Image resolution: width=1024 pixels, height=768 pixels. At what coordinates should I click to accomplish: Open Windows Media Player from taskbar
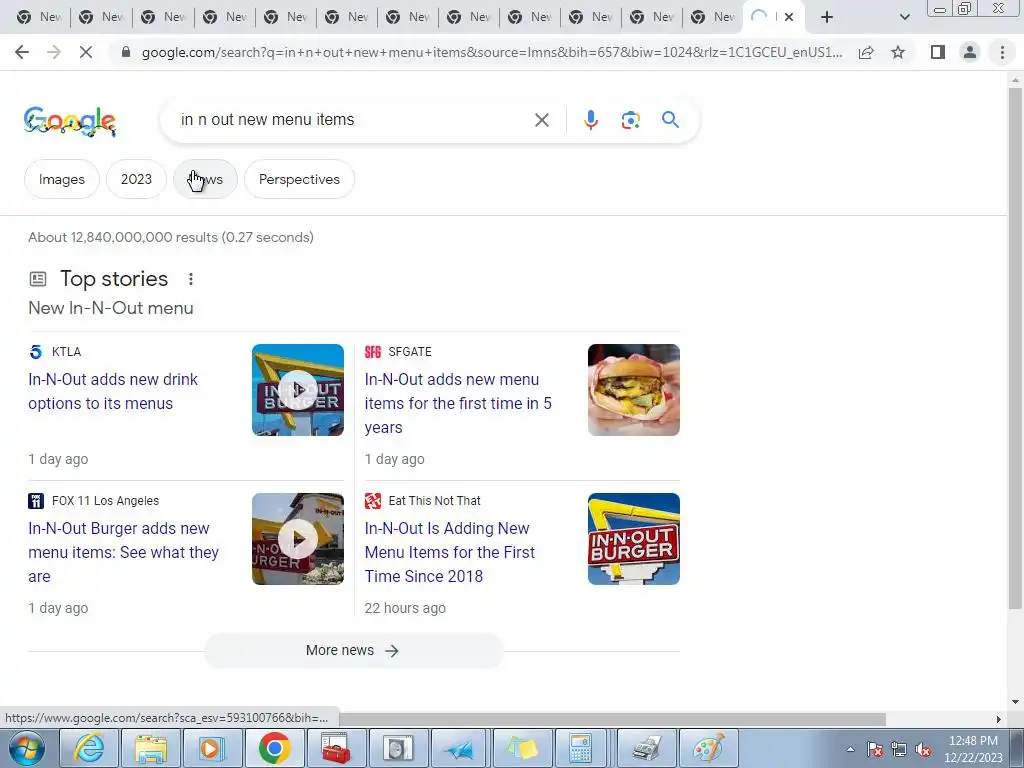[x=212, y=748]
